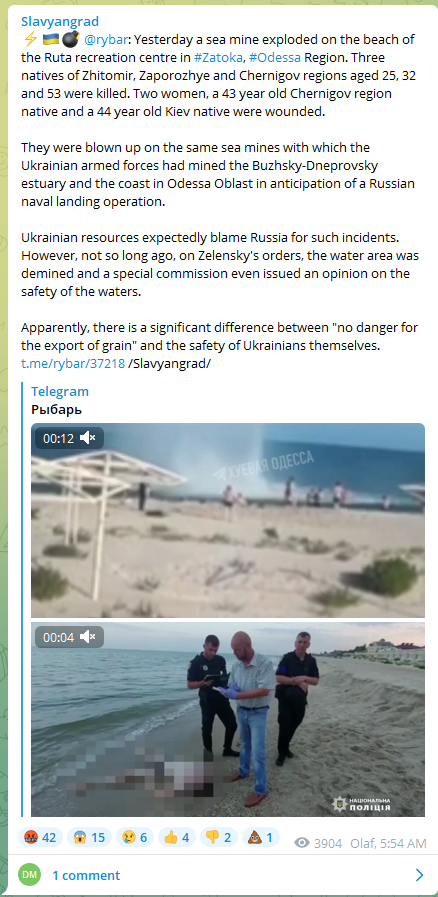Click the scream emoji reaction with 15
Screen dimensions: 438x897
point(89,838)
